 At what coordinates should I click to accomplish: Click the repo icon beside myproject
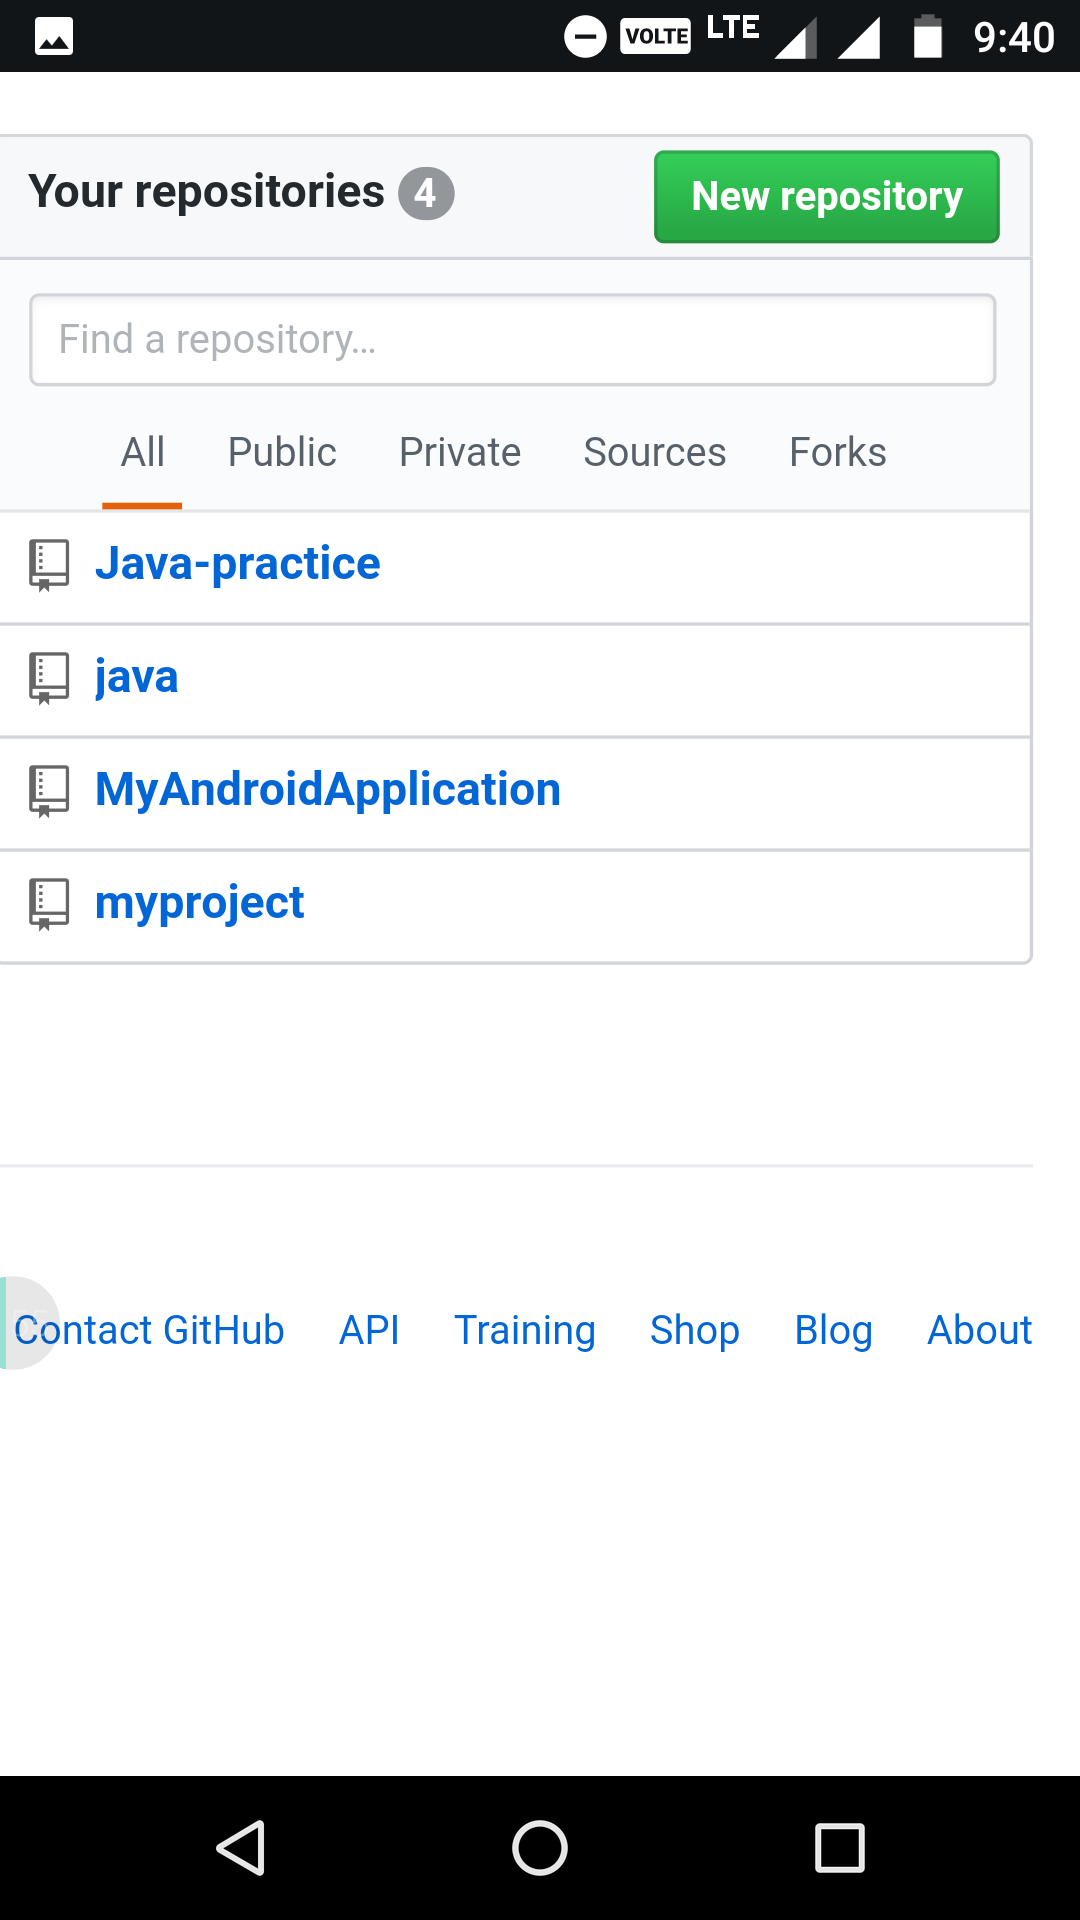point(48,904)
